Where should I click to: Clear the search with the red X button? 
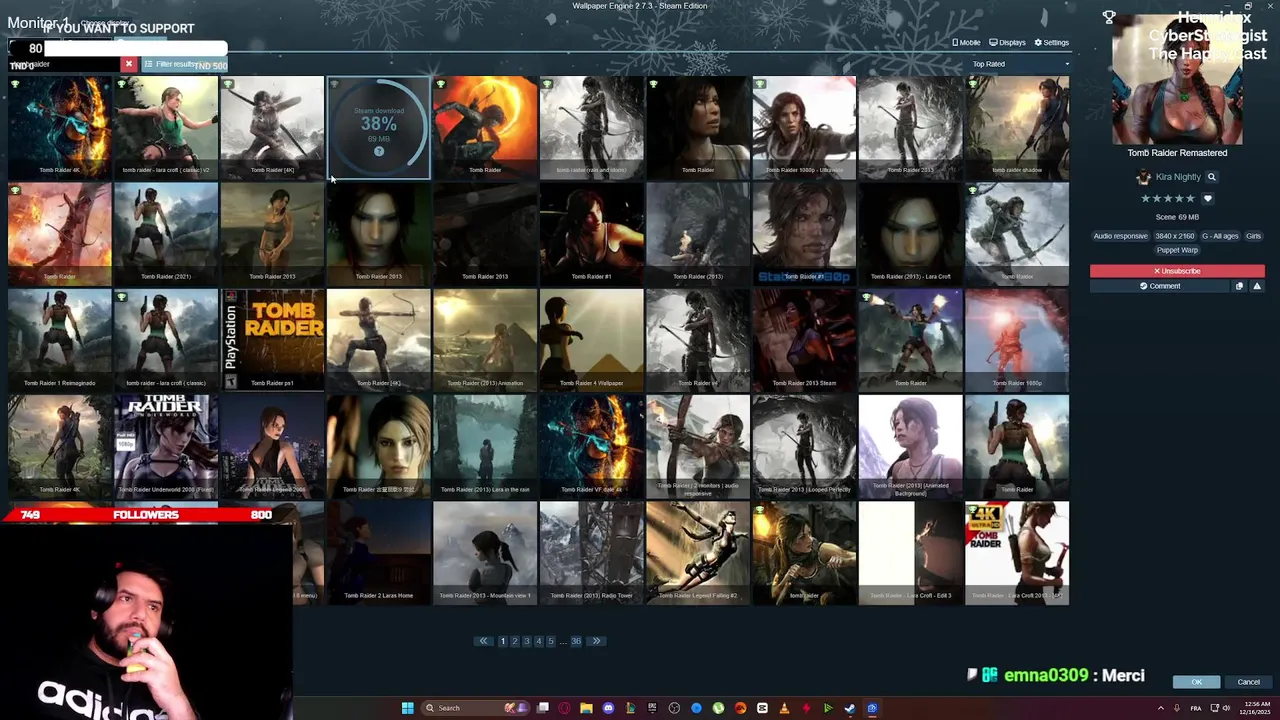pyautogui.click(x=128, y=64)
